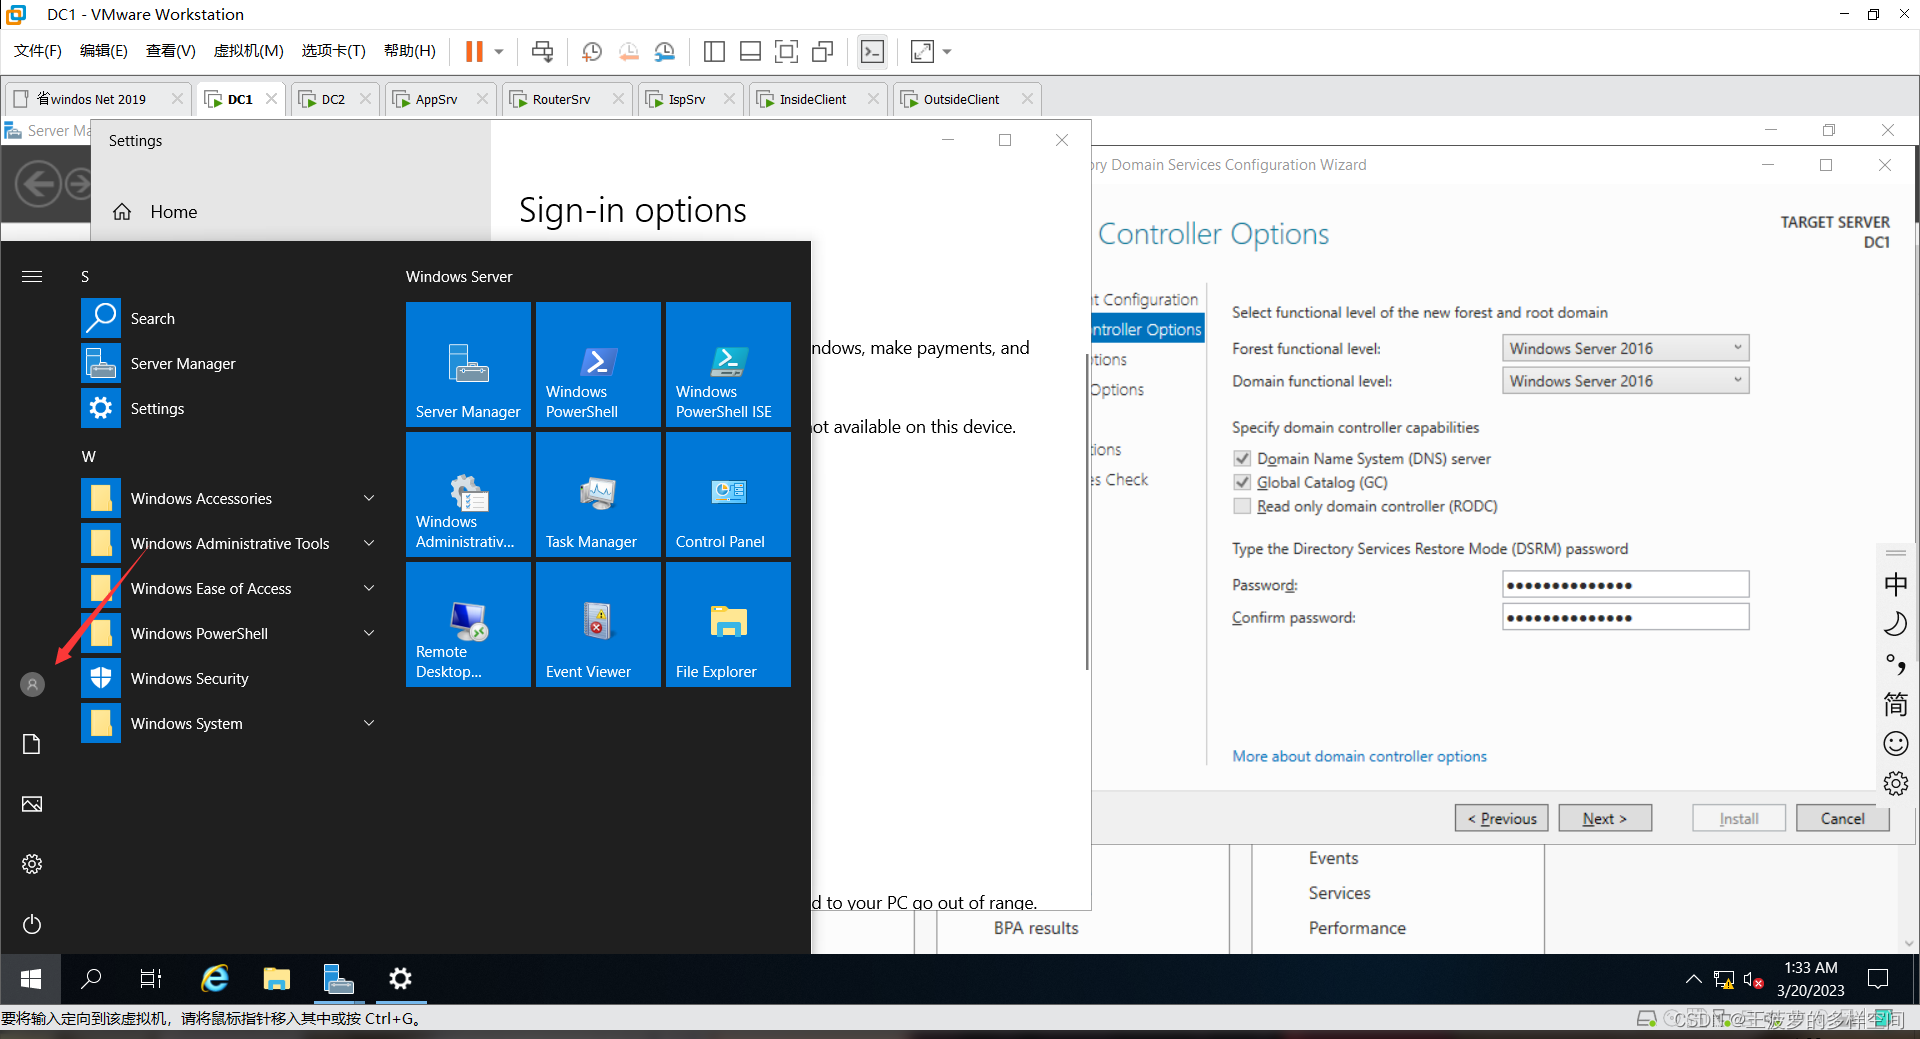This screenshot has width=1920, height=1039.
Task: Switch to the RouterSrv VM tab
Action: click(x=566, y=99)
